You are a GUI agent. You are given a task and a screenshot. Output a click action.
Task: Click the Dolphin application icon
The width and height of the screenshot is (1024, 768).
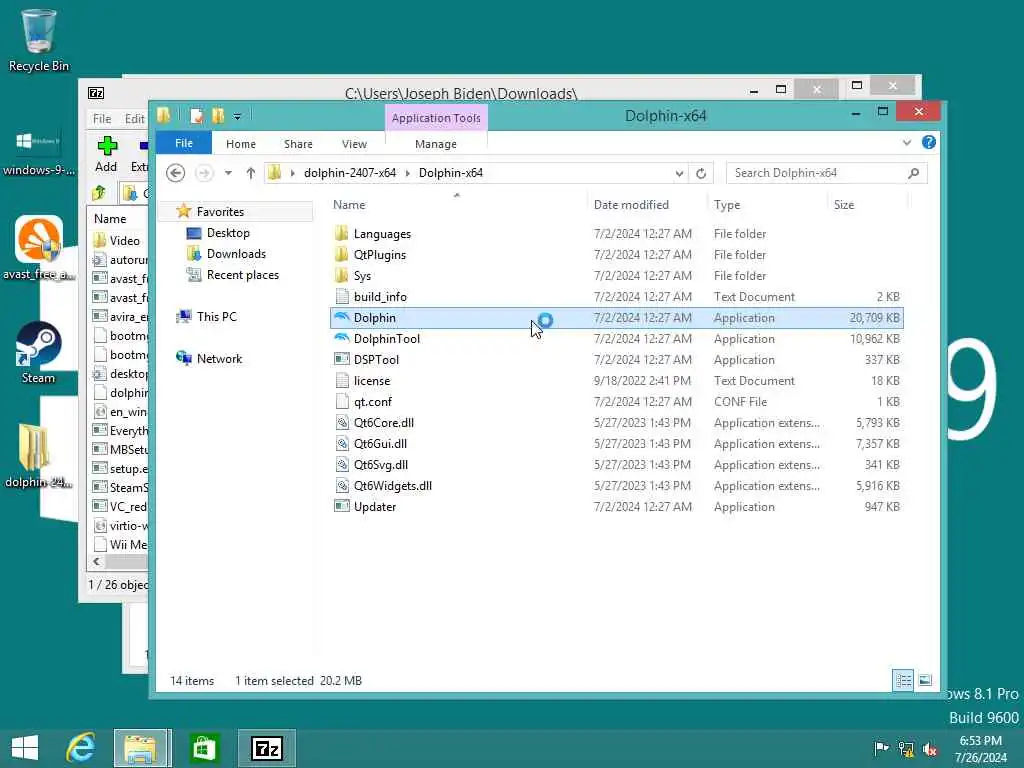pyautogui.click(x=342, y=317)
